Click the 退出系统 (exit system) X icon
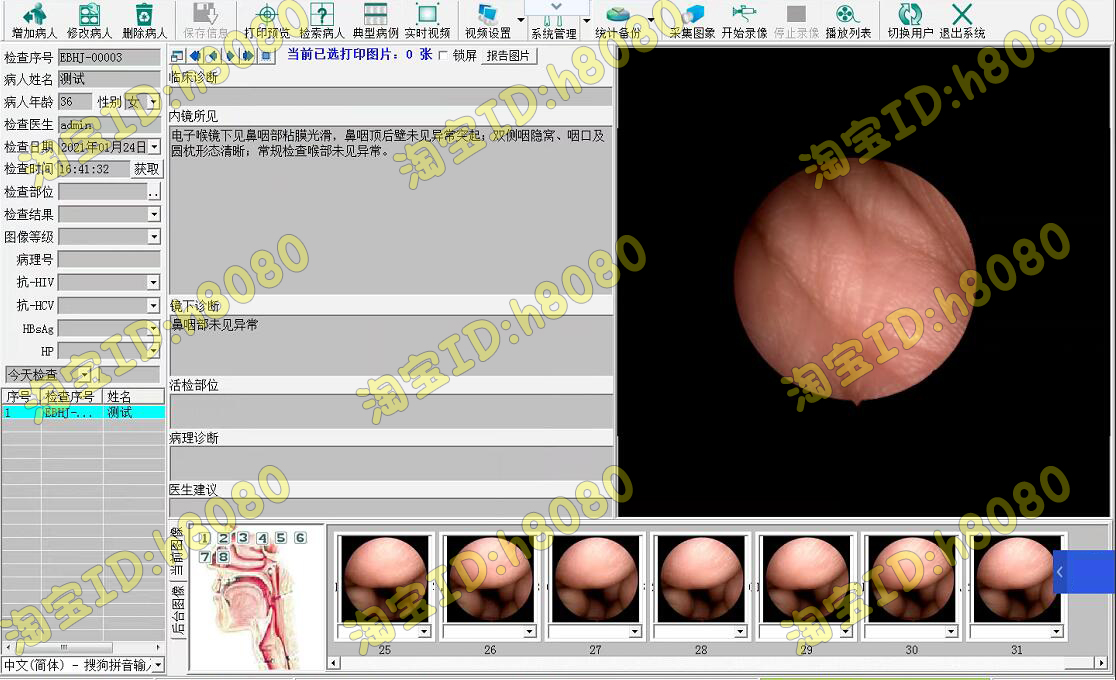This screenshot has width=1116, height=680. click(x=962, y=20)
